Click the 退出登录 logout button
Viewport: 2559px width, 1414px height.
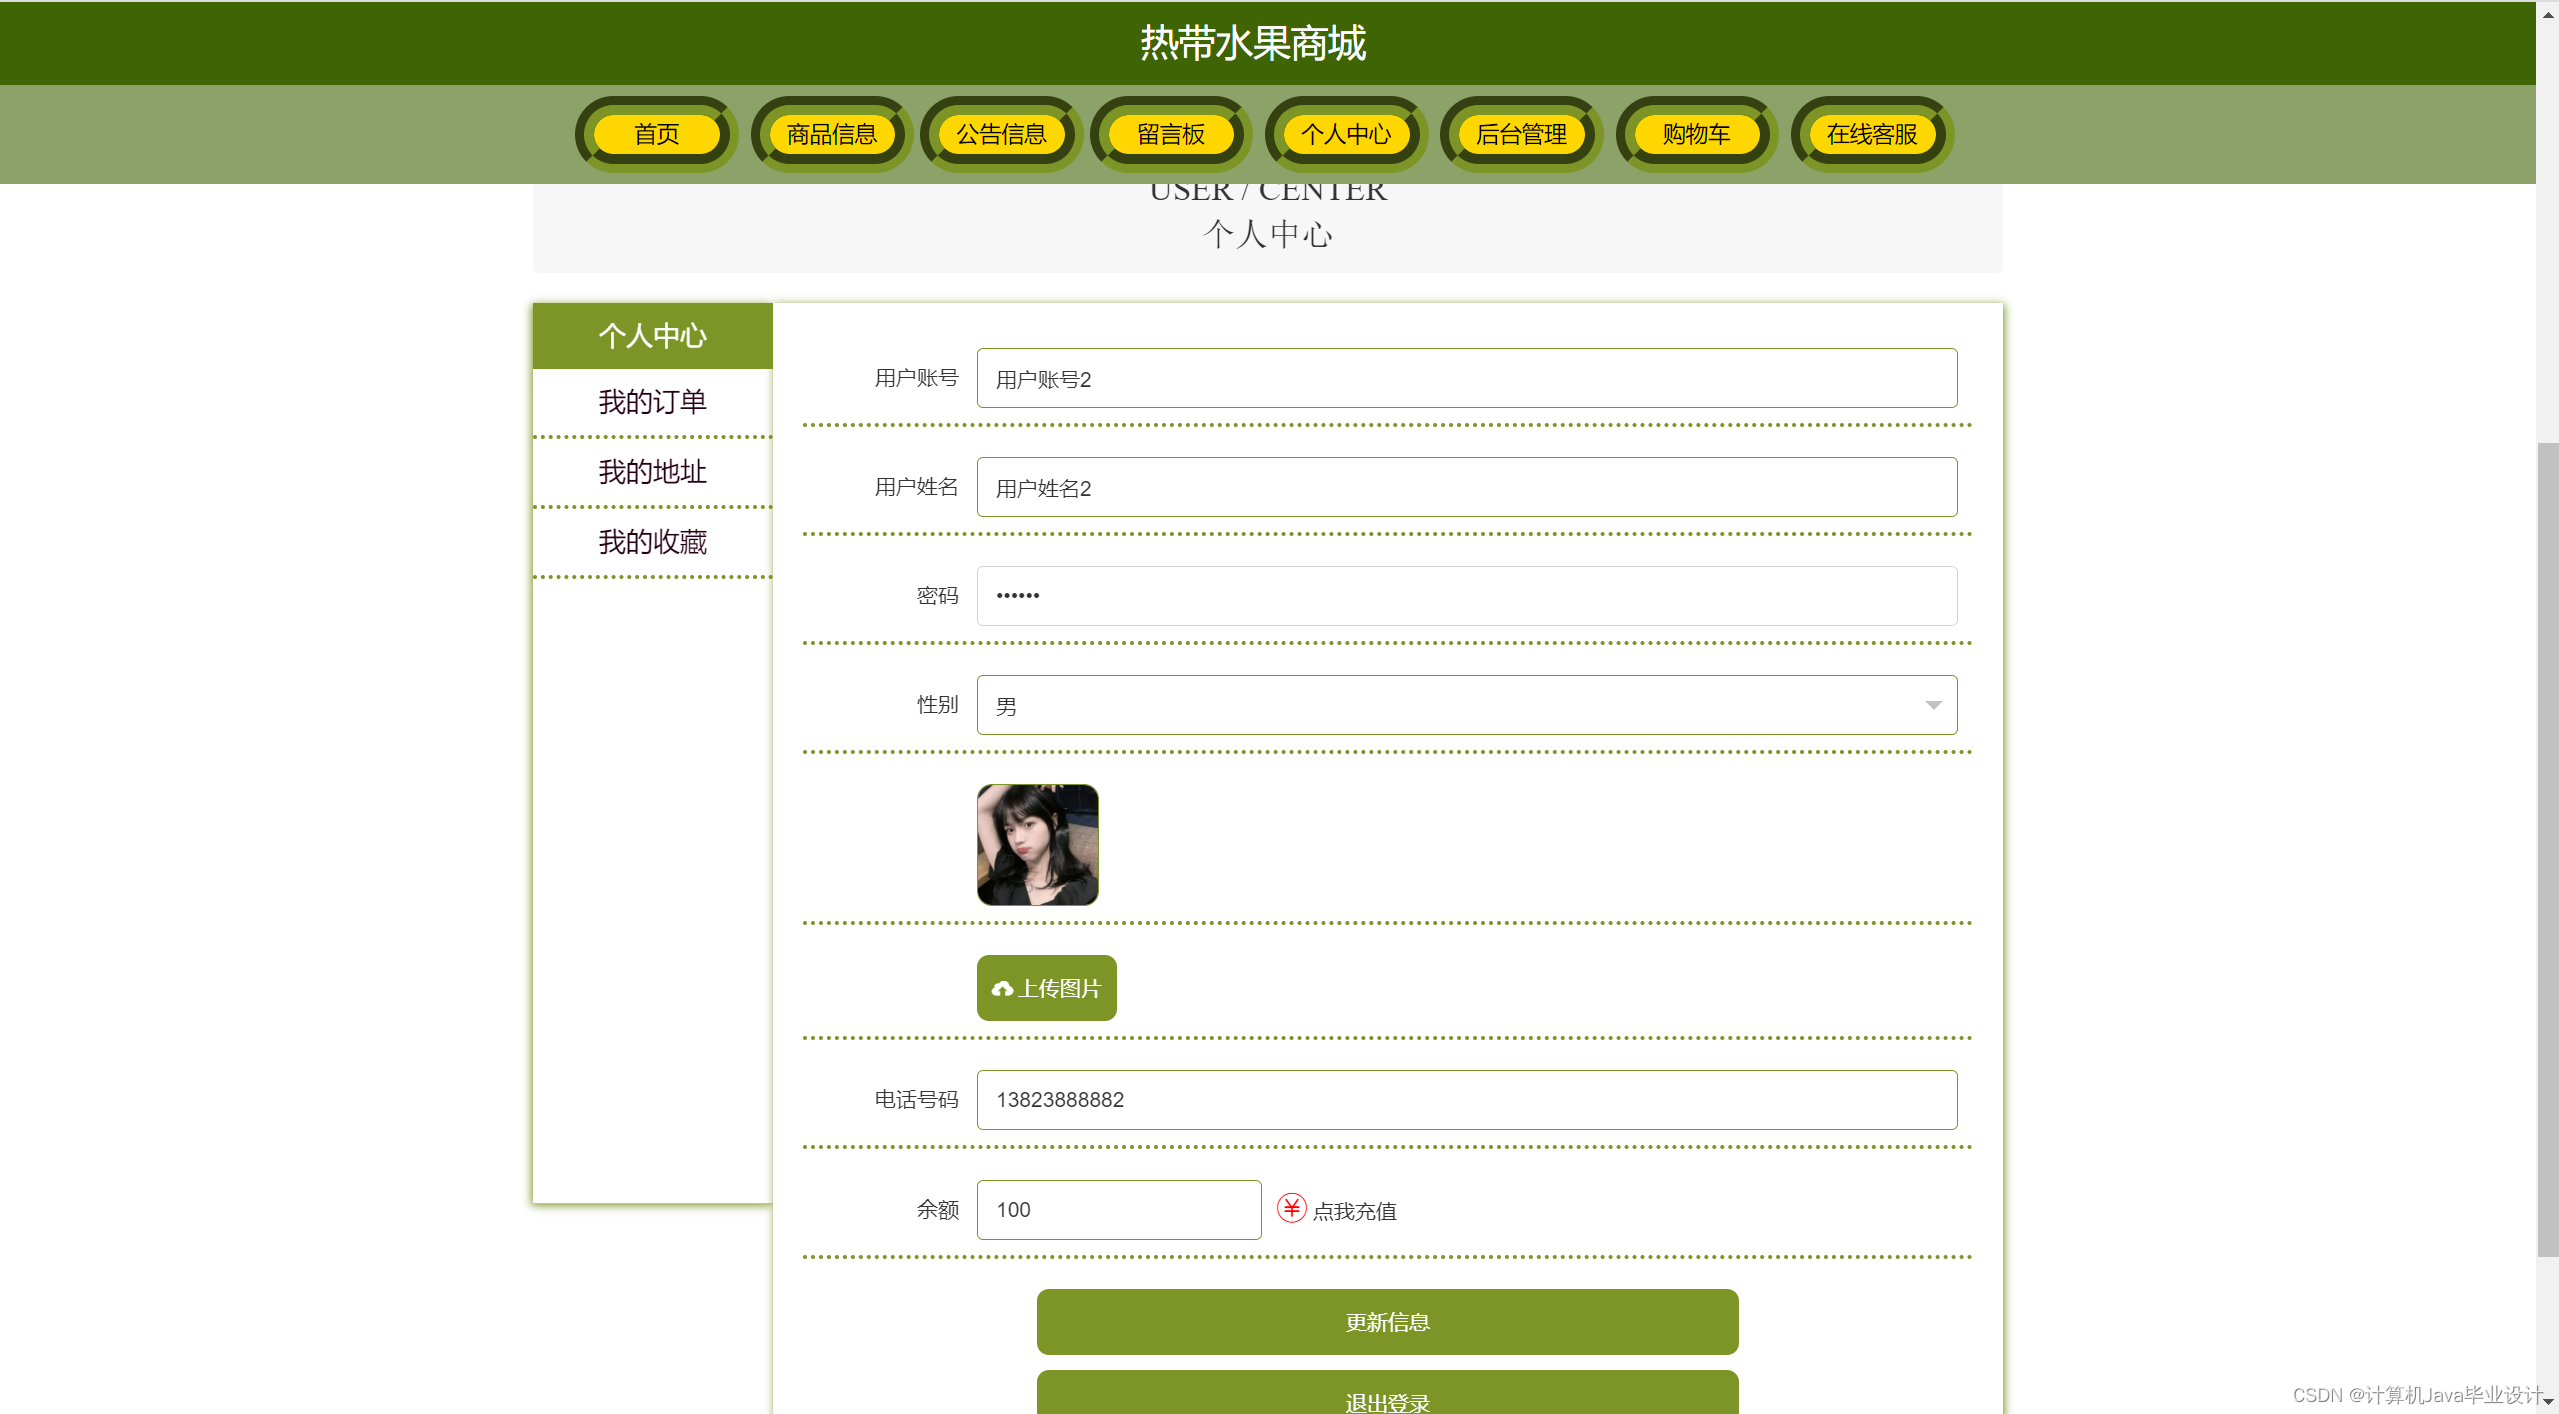click(x=1387, y=1398)
